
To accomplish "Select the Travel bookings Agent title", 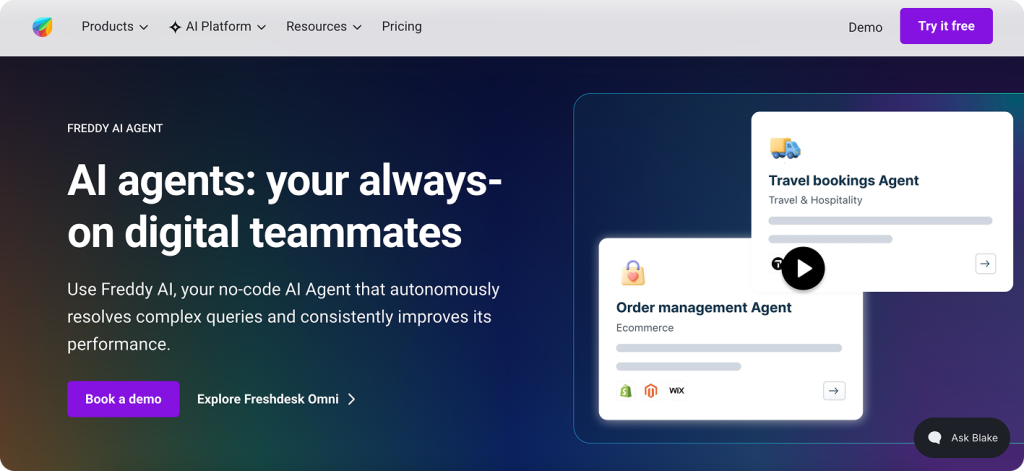I will [844, 180].
